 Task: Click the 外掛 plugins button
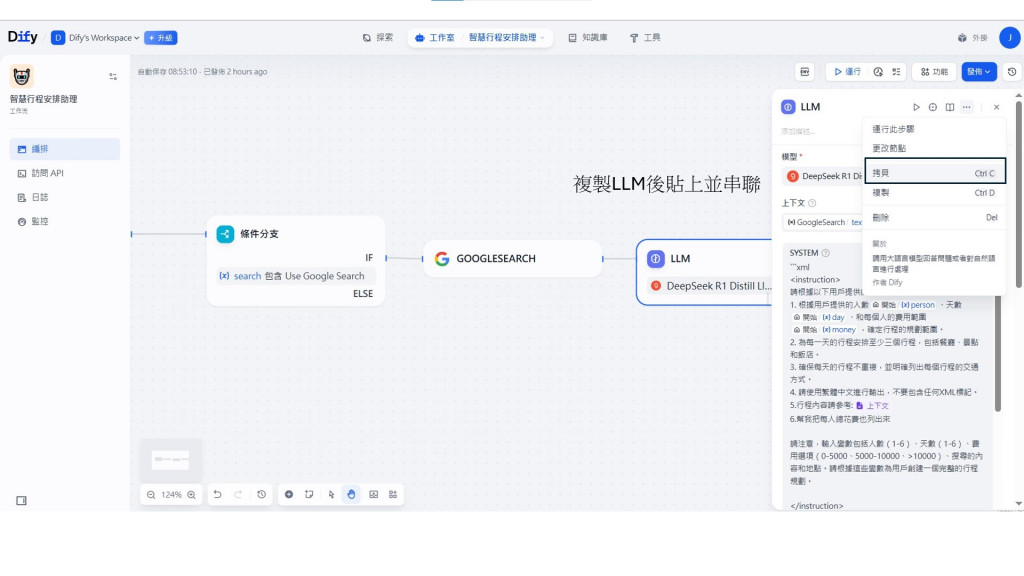click(x=973, y=38)
